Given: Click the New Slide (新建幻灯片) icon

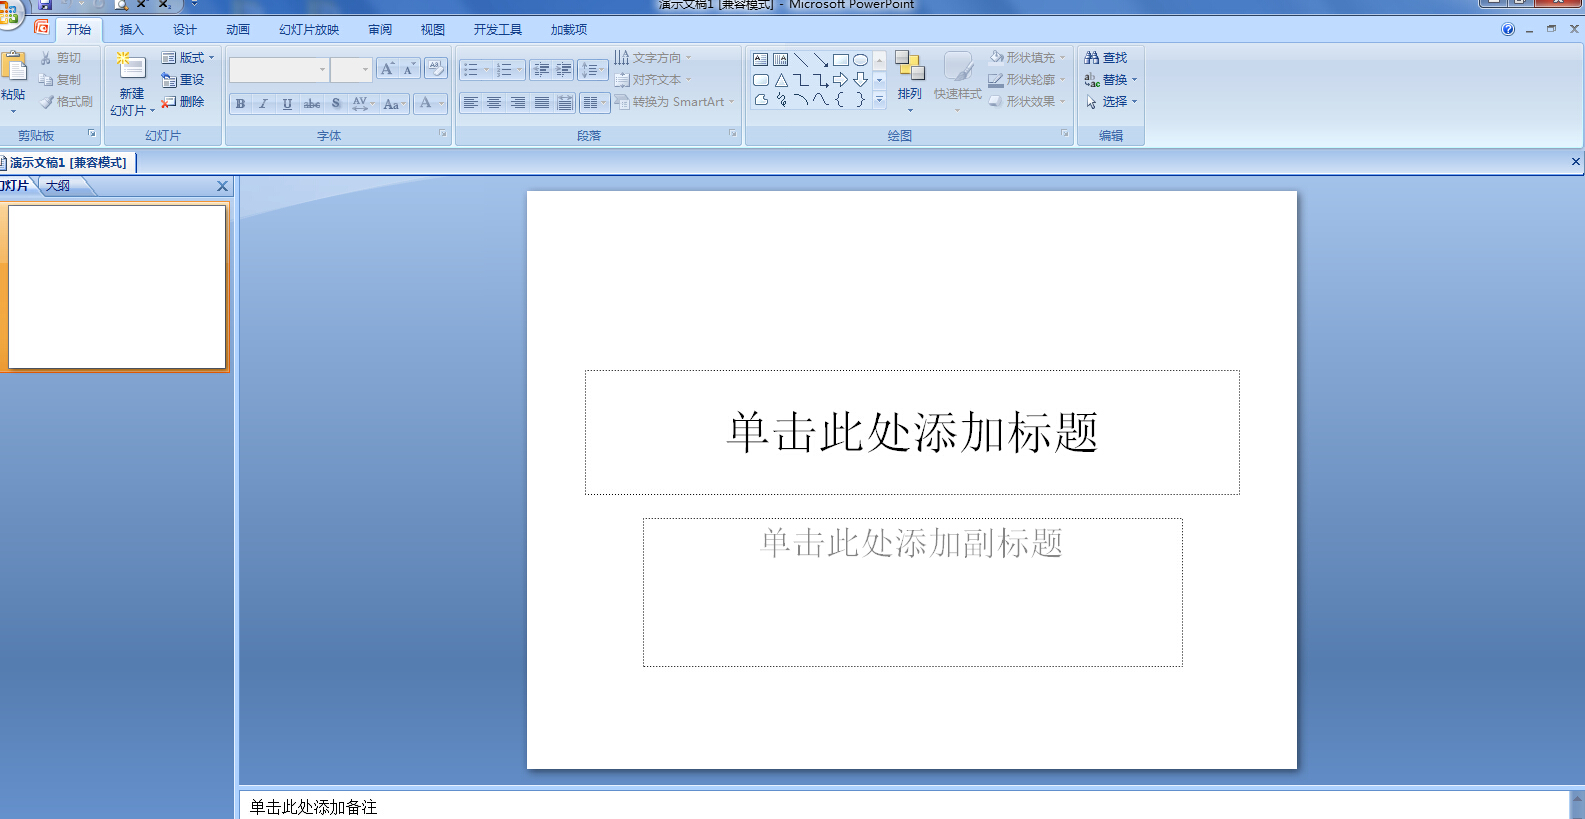Looking at the screenshot, I should point(131,66).
